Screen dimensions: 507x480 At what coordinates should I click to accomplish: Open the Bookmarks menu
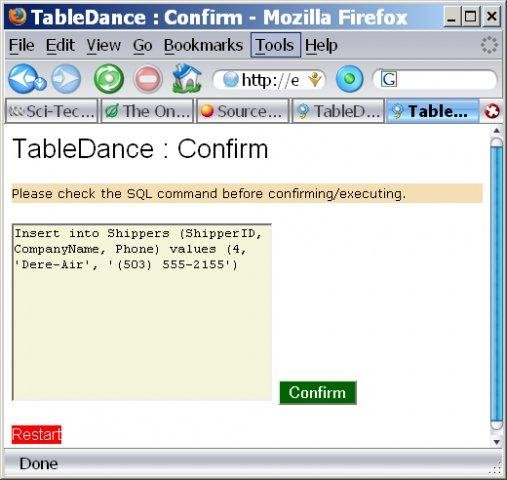coord(203,45)
